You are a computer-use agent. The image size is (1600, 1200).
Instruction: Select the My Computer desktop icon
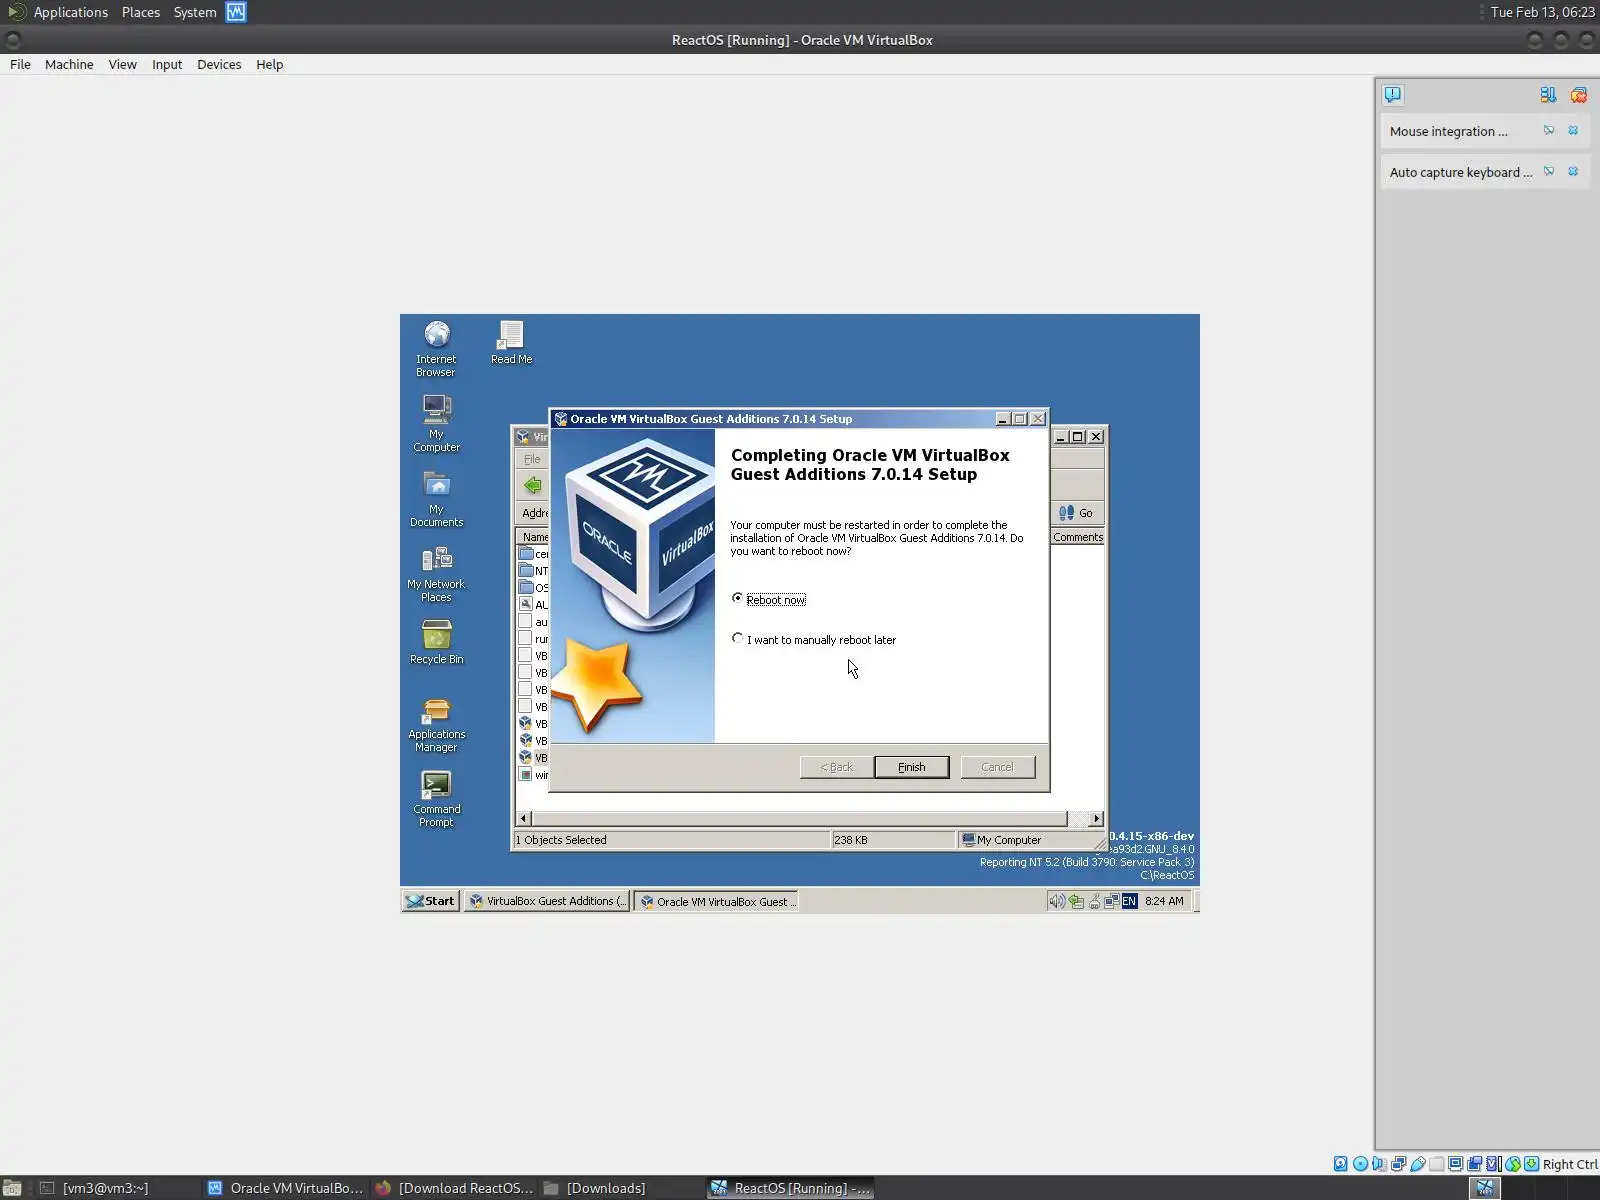coord(436,423)
